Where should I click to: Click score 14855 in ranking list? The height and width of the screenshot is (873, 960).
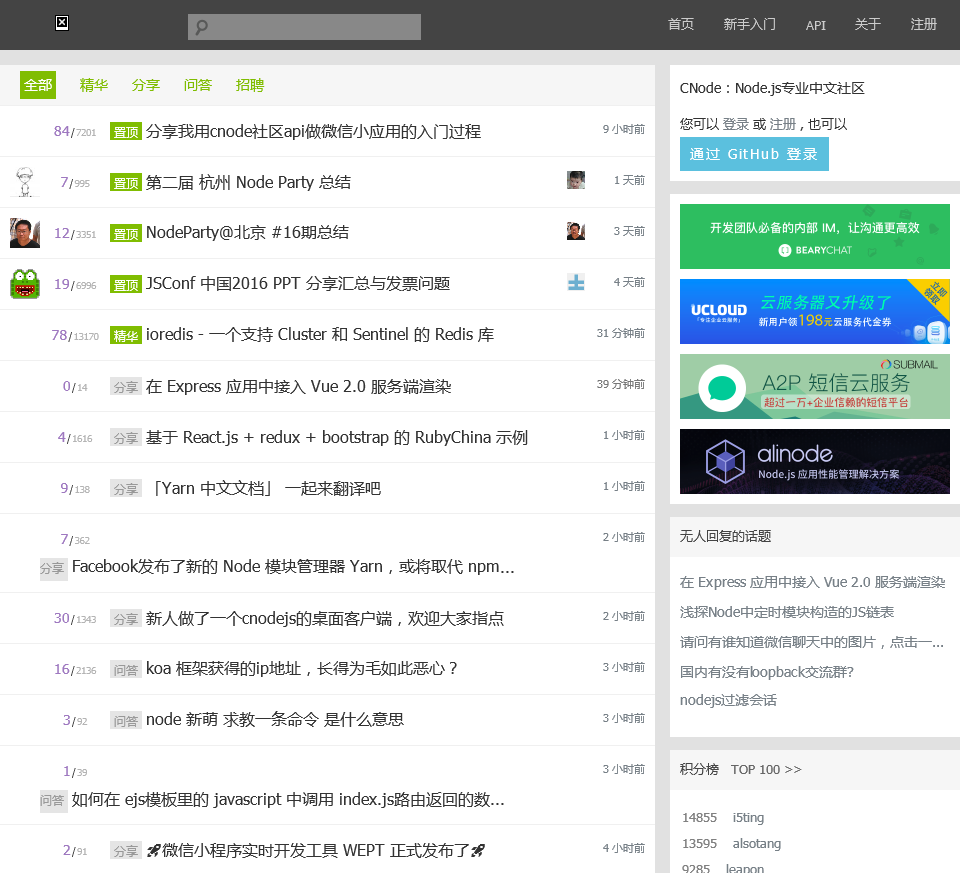click(x=699, y=818)
